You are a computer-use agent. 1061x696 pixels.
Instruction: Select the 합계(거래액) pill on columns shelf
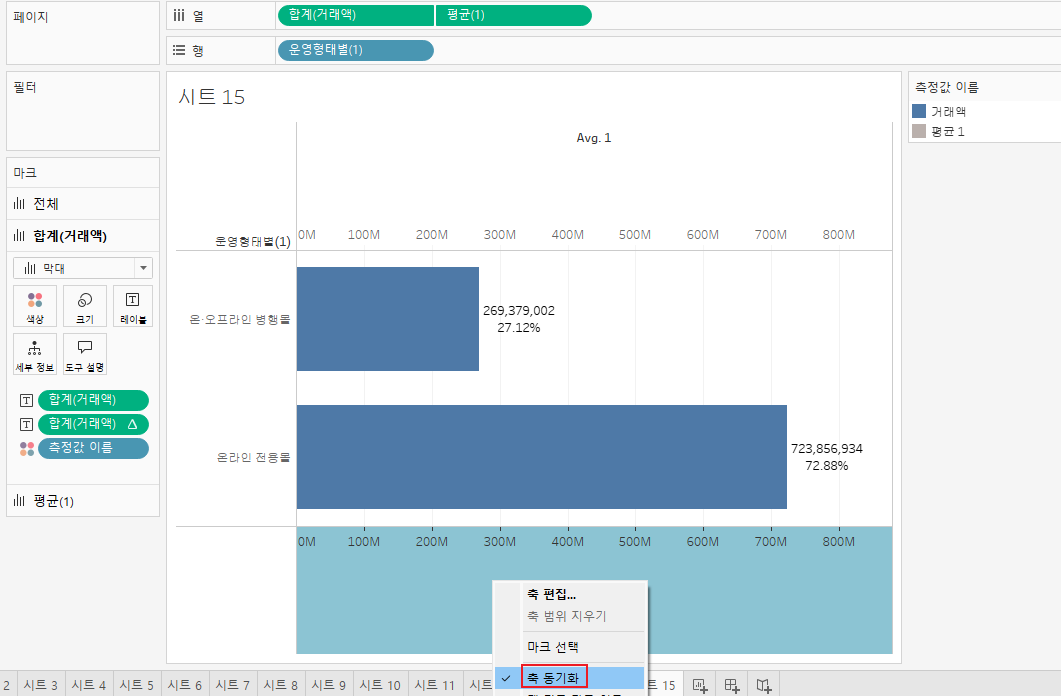point(356,15)
